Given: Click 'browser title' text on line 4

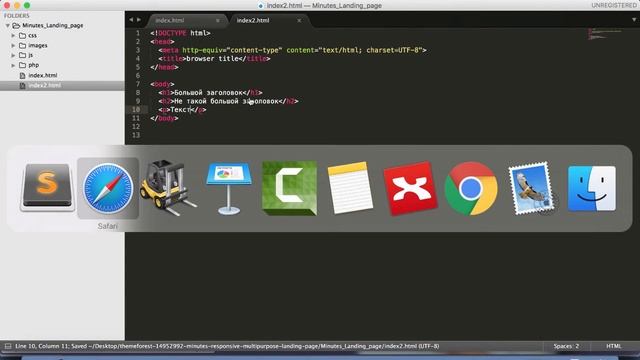Looking at the screenshot, I should (212, 59).
